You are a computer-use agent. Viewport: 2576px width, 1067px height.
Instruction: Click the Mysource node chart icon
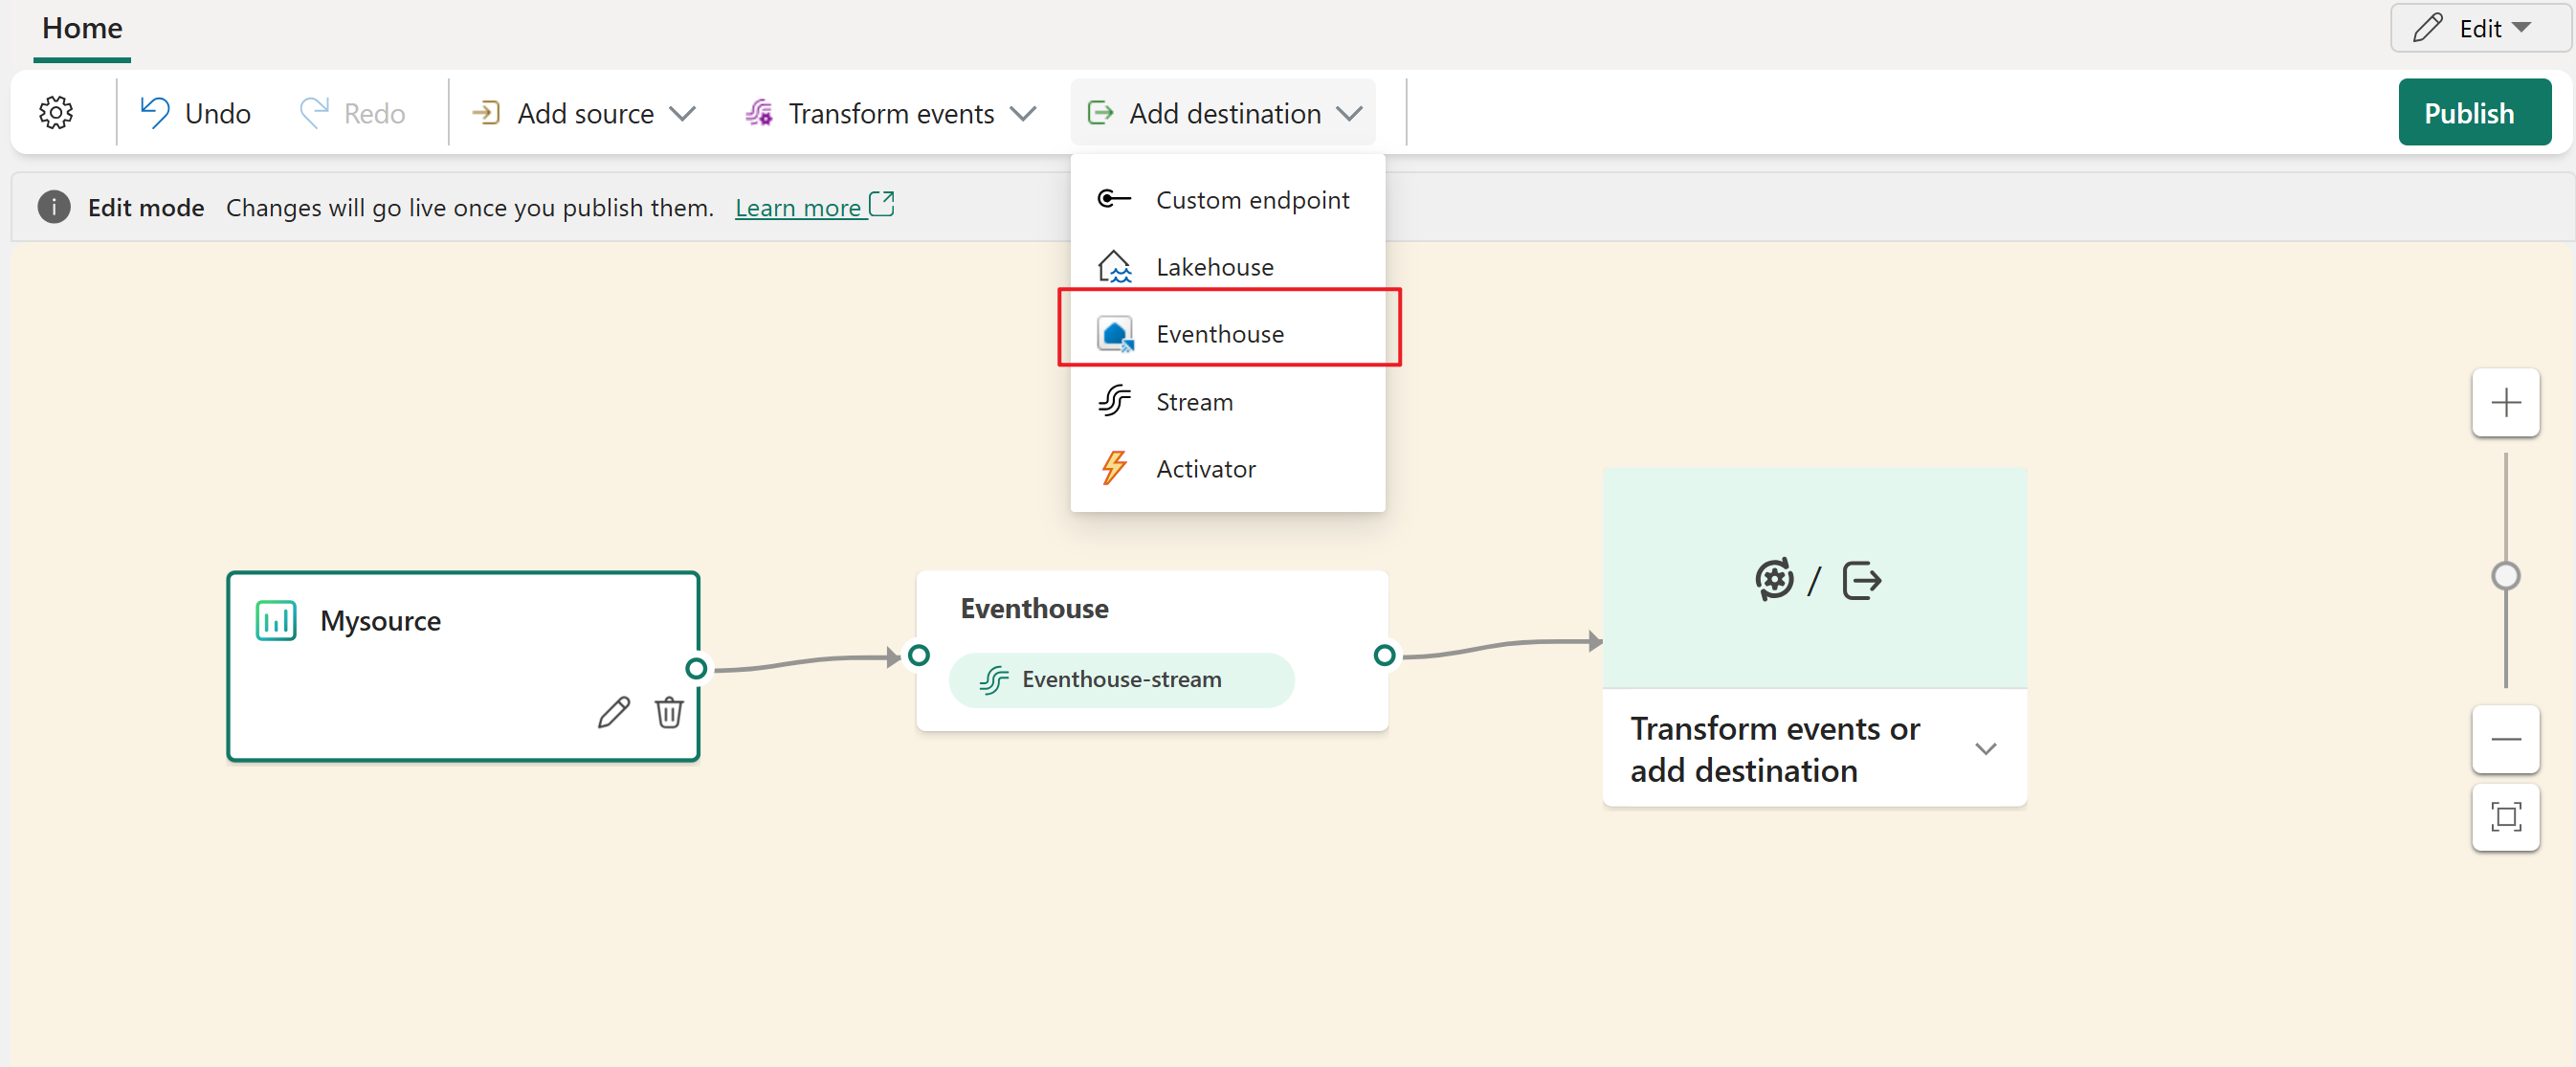point(276,621)
